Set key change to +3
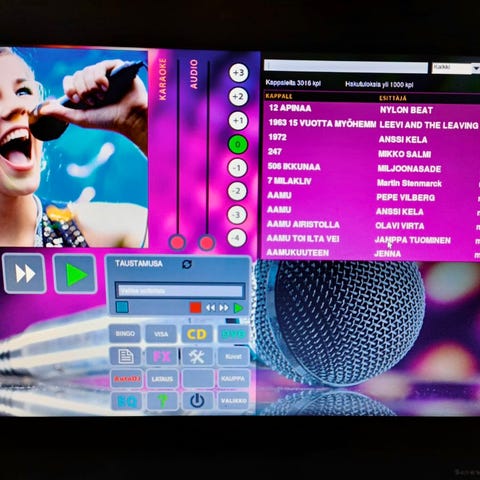The width and height of the screenshot is (480, 480). click(x=238, y=72)
